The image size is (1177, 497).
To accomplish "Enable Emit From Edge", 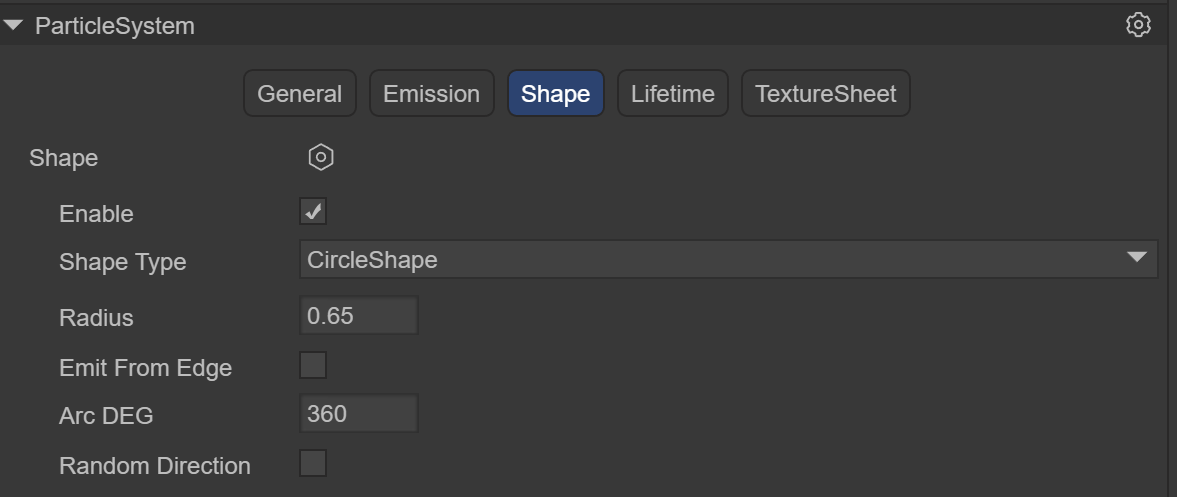I will [313, 366].
